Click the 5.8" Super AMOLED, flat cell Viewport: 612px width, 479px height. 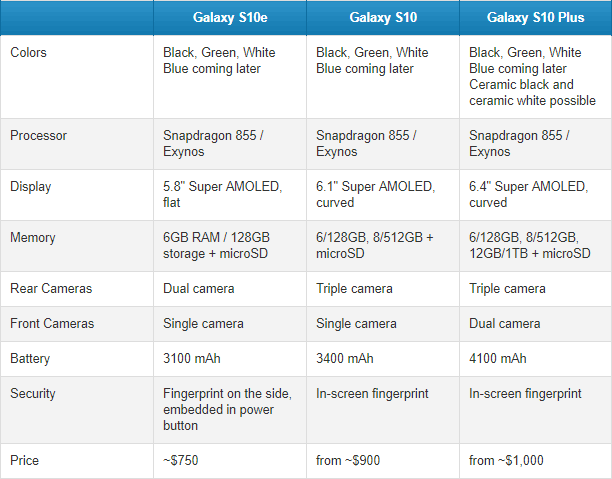[222, 194]
